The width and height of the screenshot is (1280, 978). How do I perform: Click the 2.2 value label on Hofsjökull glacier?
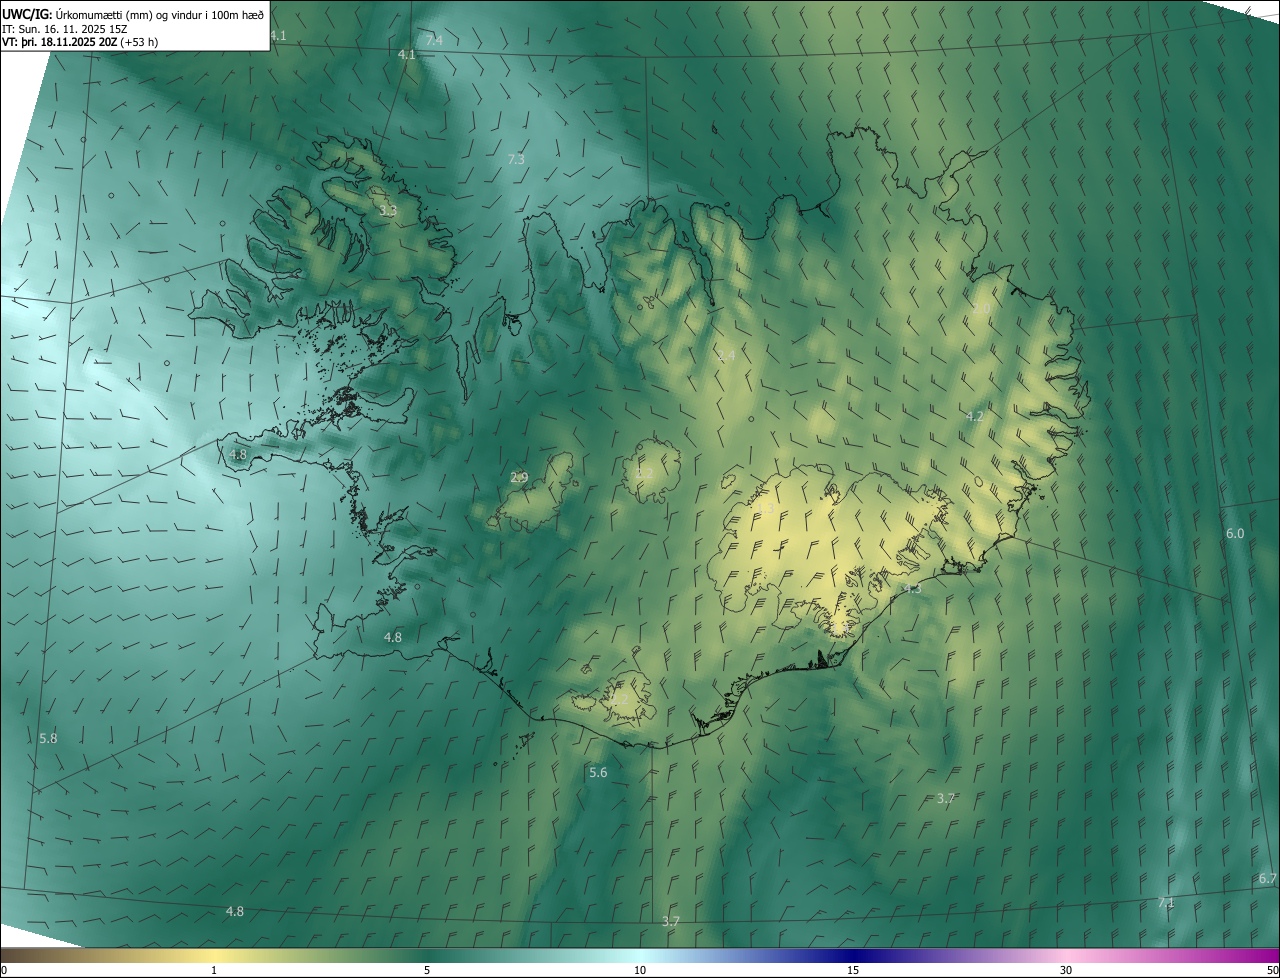pos(645,472)
